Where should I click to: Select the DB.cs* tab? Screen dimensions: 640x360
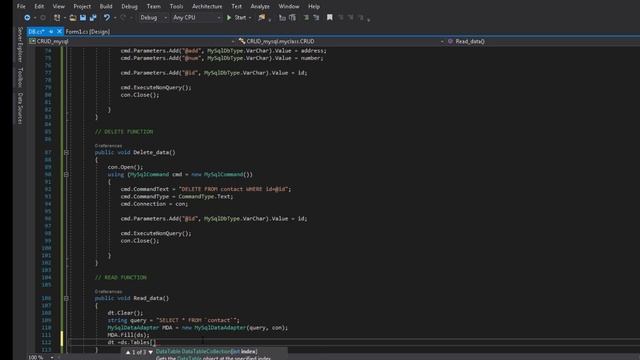click(36, 31)
